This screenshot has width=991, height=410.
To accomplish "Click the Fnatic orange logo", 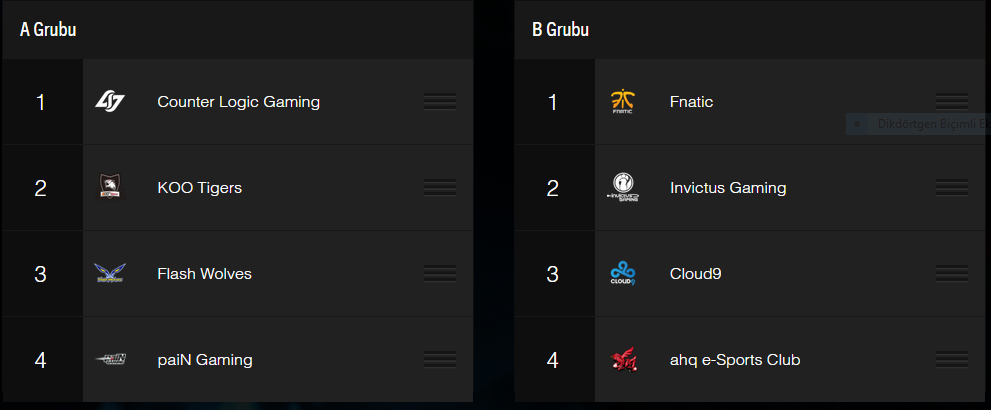I will tap(623, 102).
